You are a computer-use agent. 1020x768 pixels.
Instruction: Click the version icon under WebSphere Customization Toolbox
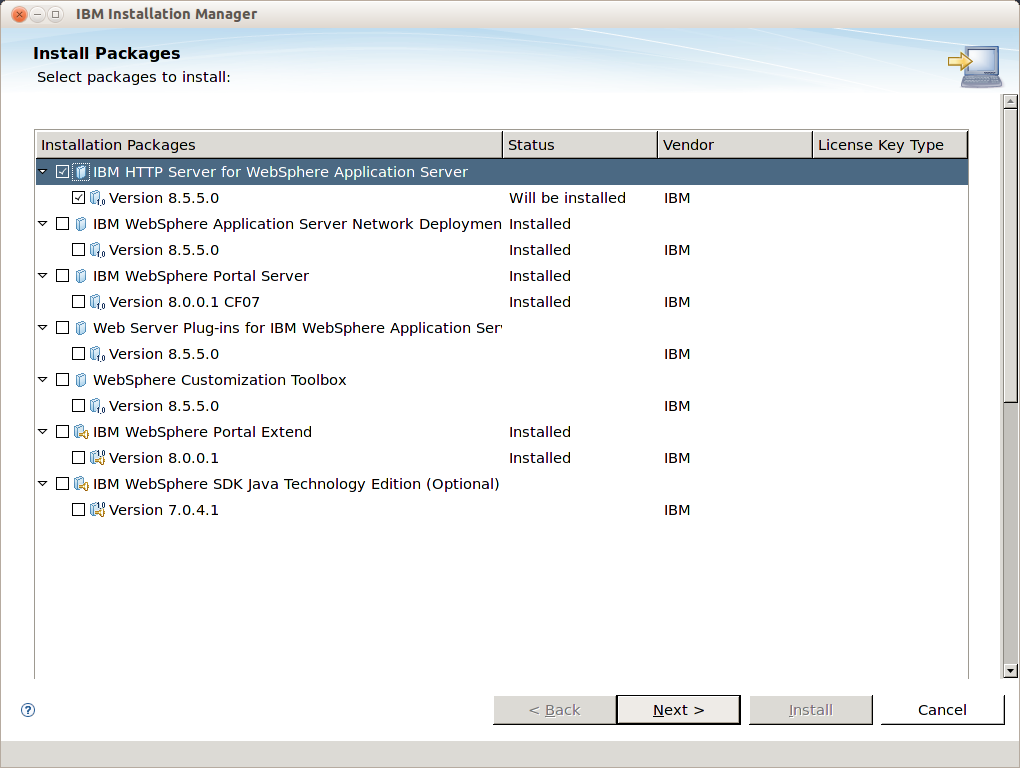(98, 406)
